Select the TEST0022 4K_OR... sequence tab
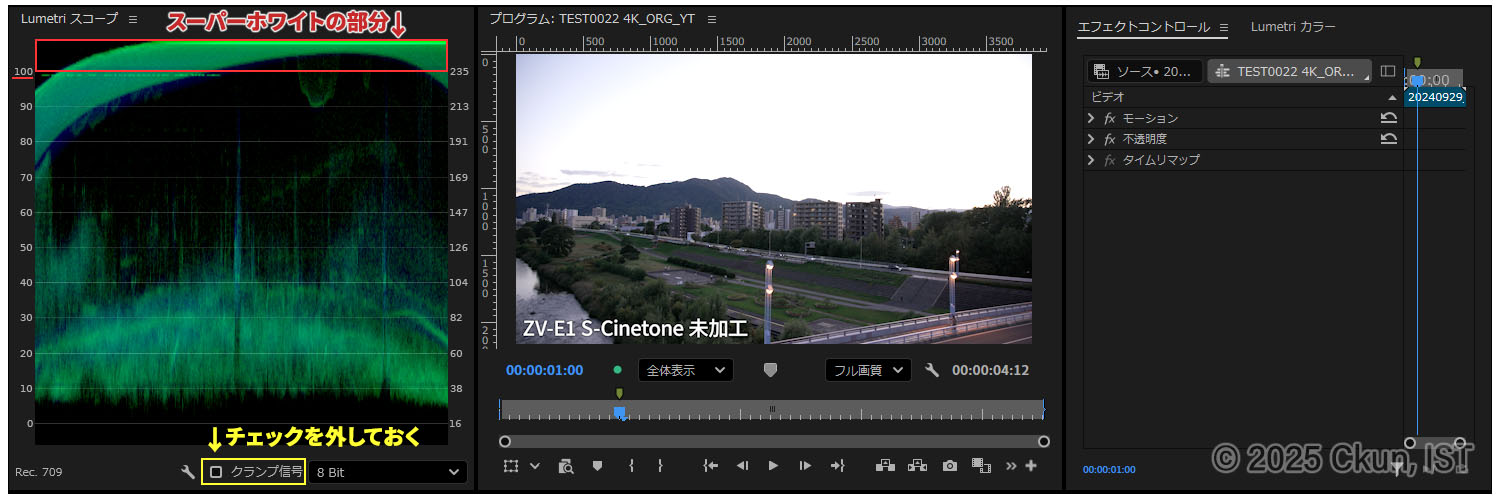This screenshot has width=1500, height=500. (x=1290, y=71)
